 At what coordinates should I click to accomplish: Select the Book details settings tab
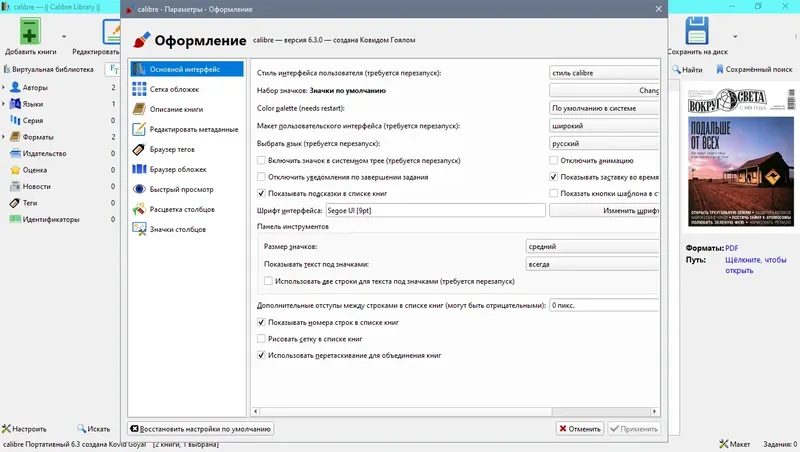tap(187, 109)
